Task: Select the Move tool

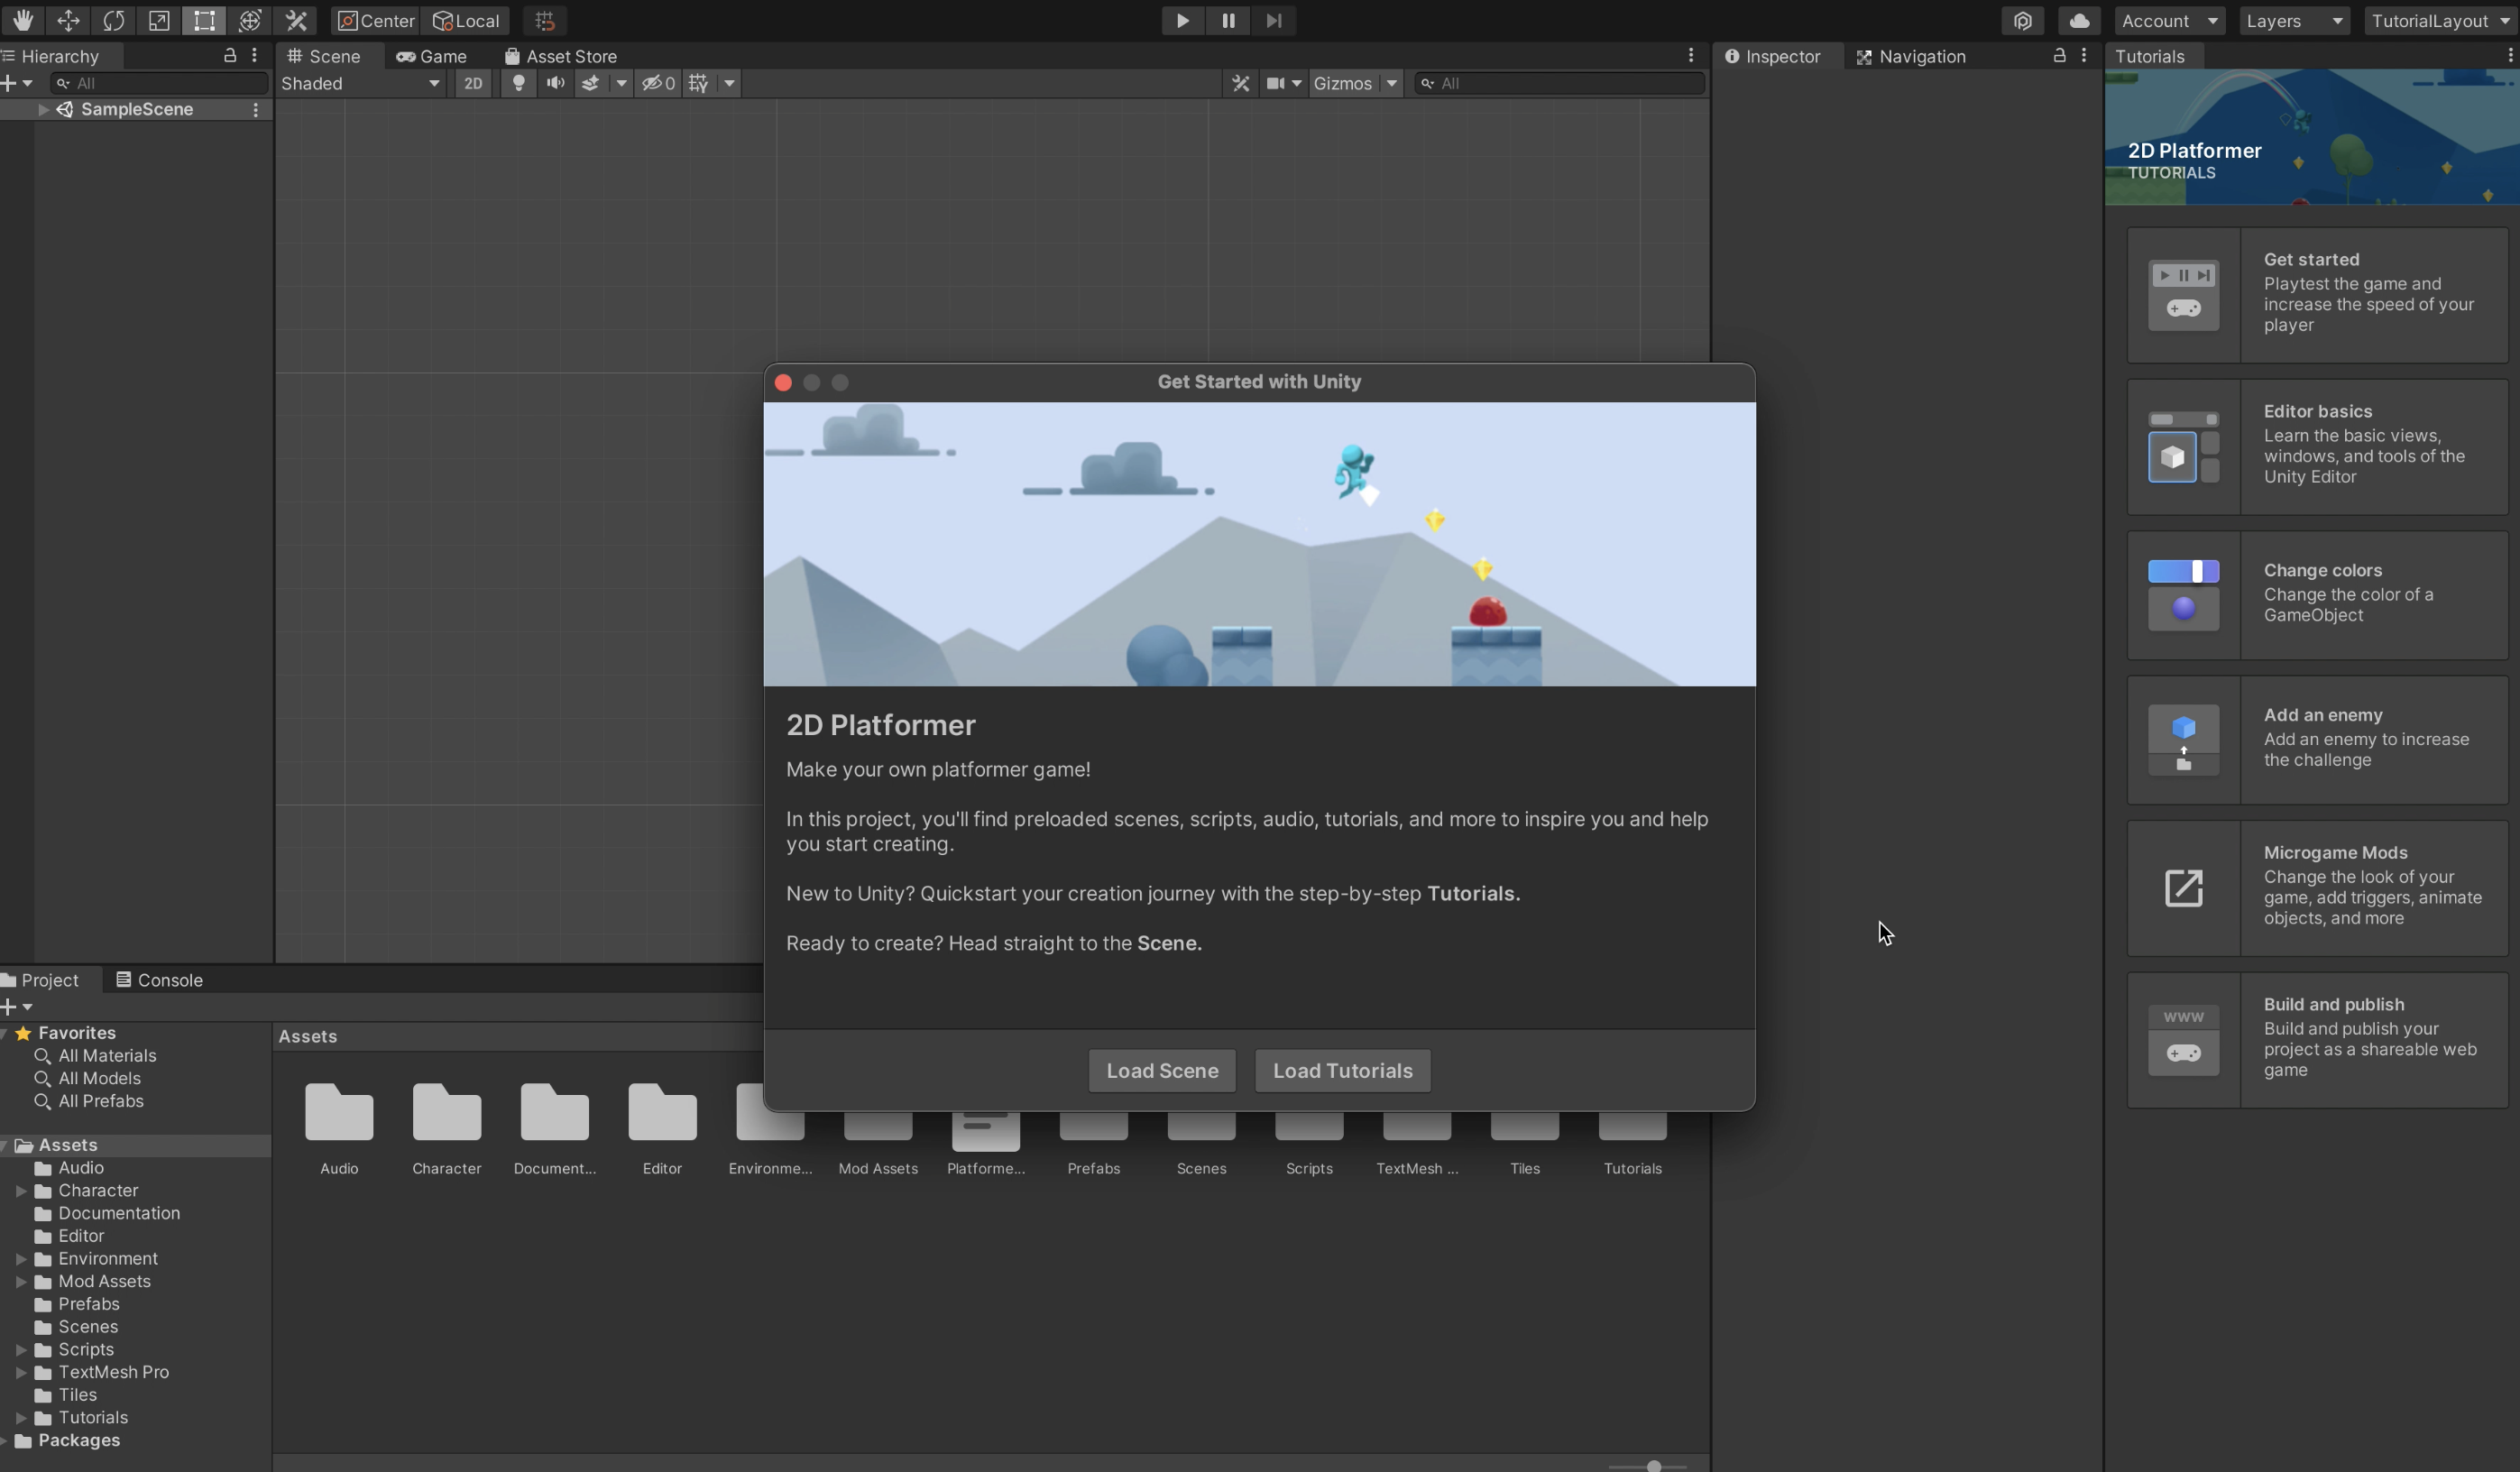Action: (68, 20)
